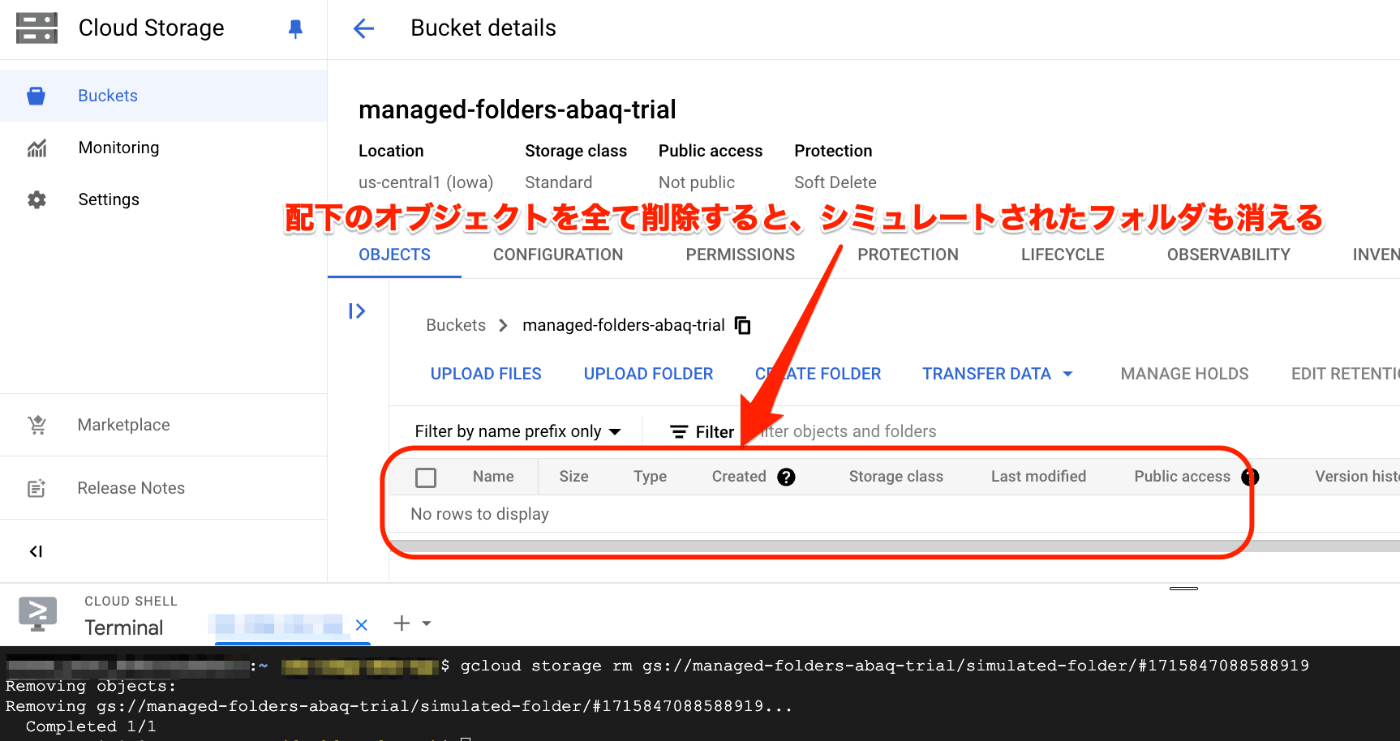Click the Upload Files button

(x=486, y=374)
